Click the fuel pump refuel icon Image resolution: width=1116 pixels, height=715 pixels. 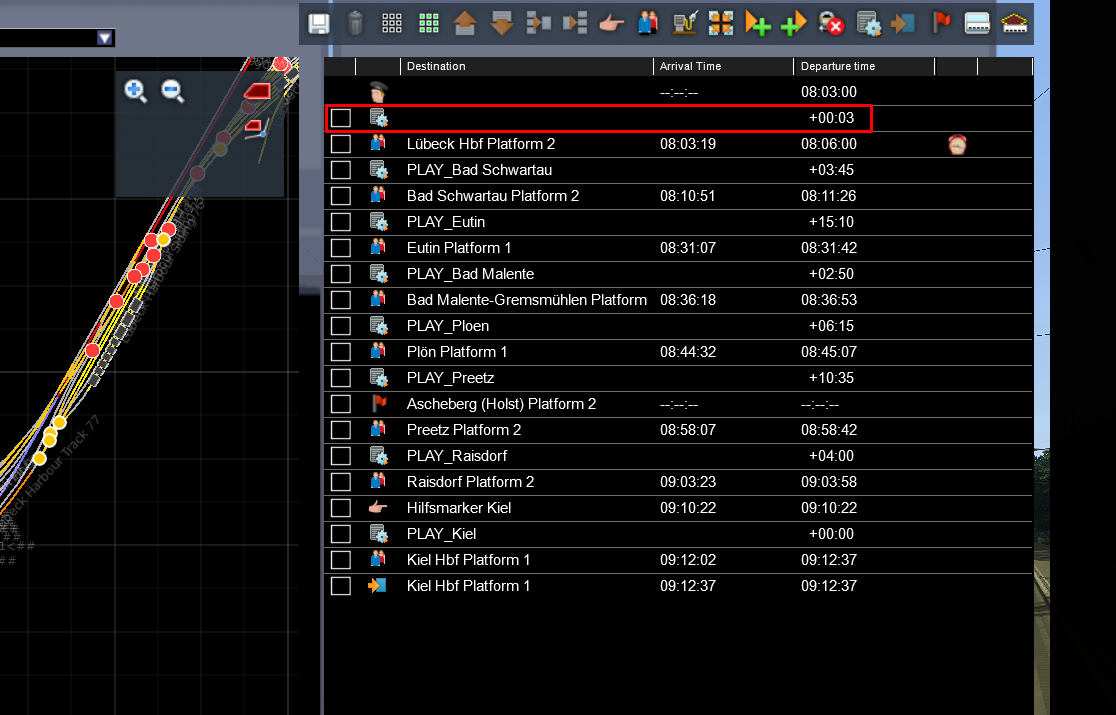pyautogui.click(x=685, y=23)
